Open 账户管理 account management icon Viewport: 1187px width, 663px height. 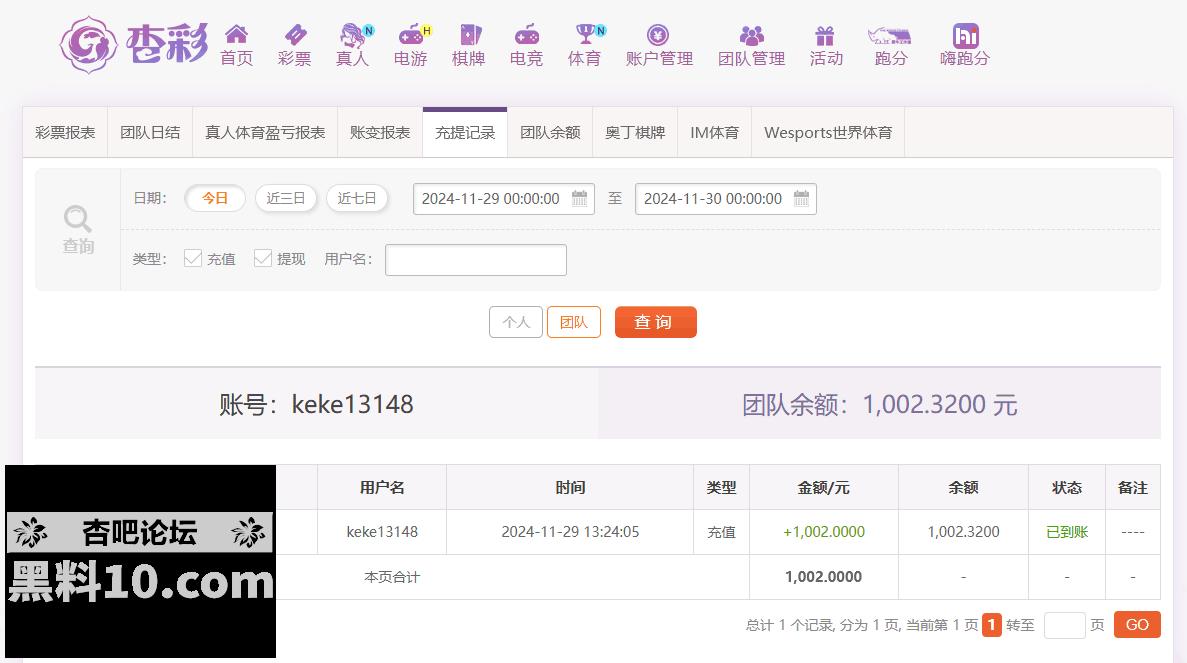(658, 36)
